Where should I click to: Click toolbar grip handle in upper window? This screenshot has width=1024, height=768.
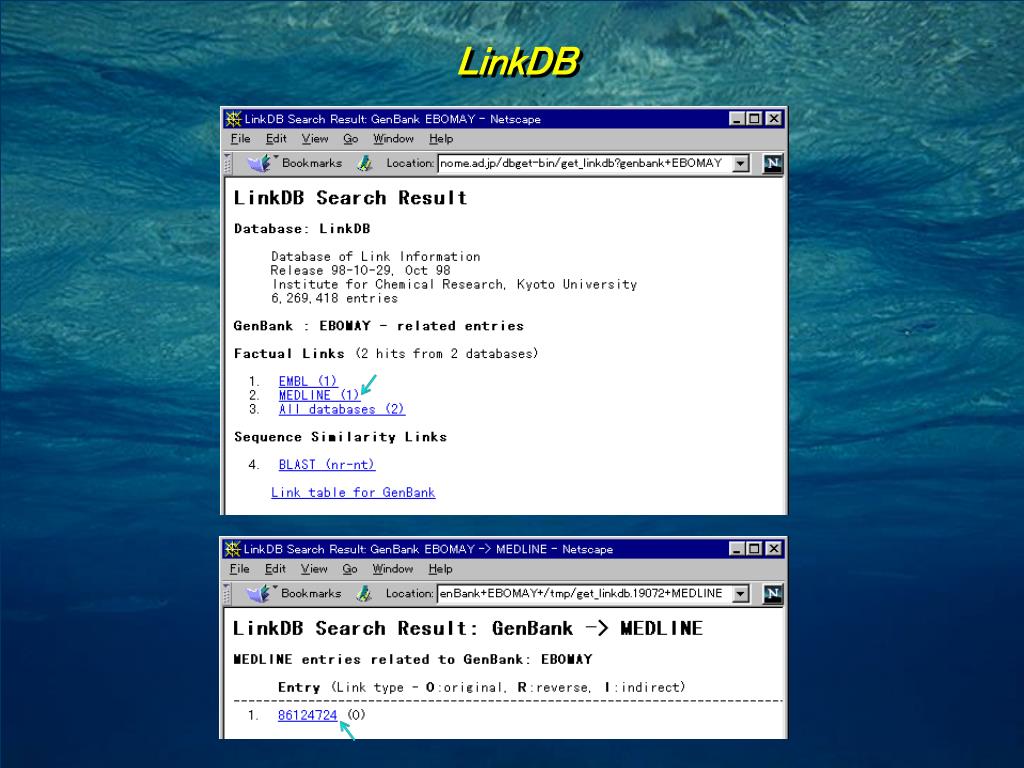tap(228, 163)
